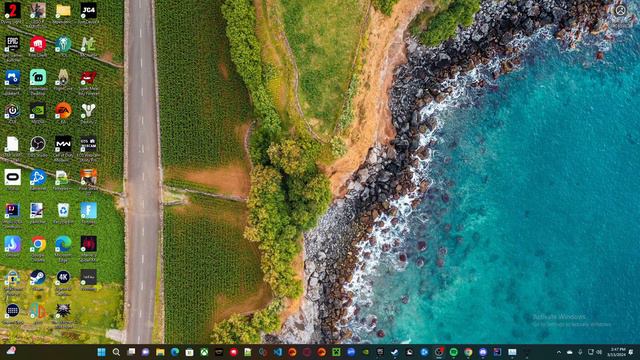Screen dimensions: 640x360
Task: Open the Xbox app in the taskbar
Action: 204,352
